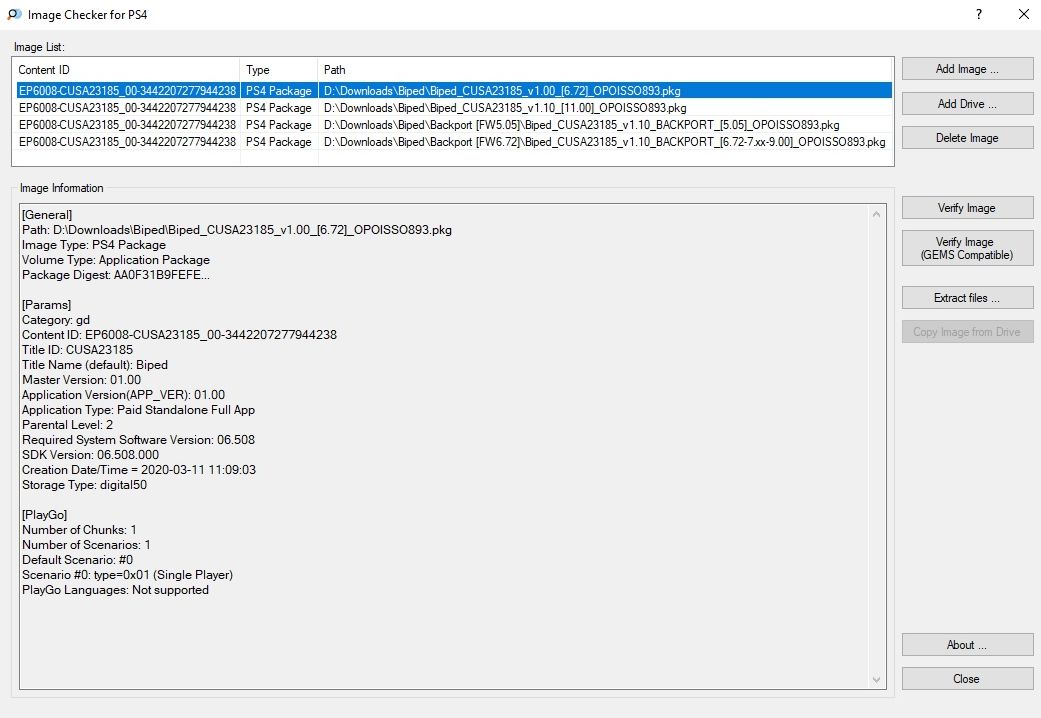
Task: Click the SDK Version: 06.508.000 line
Action: coord(90,455)
